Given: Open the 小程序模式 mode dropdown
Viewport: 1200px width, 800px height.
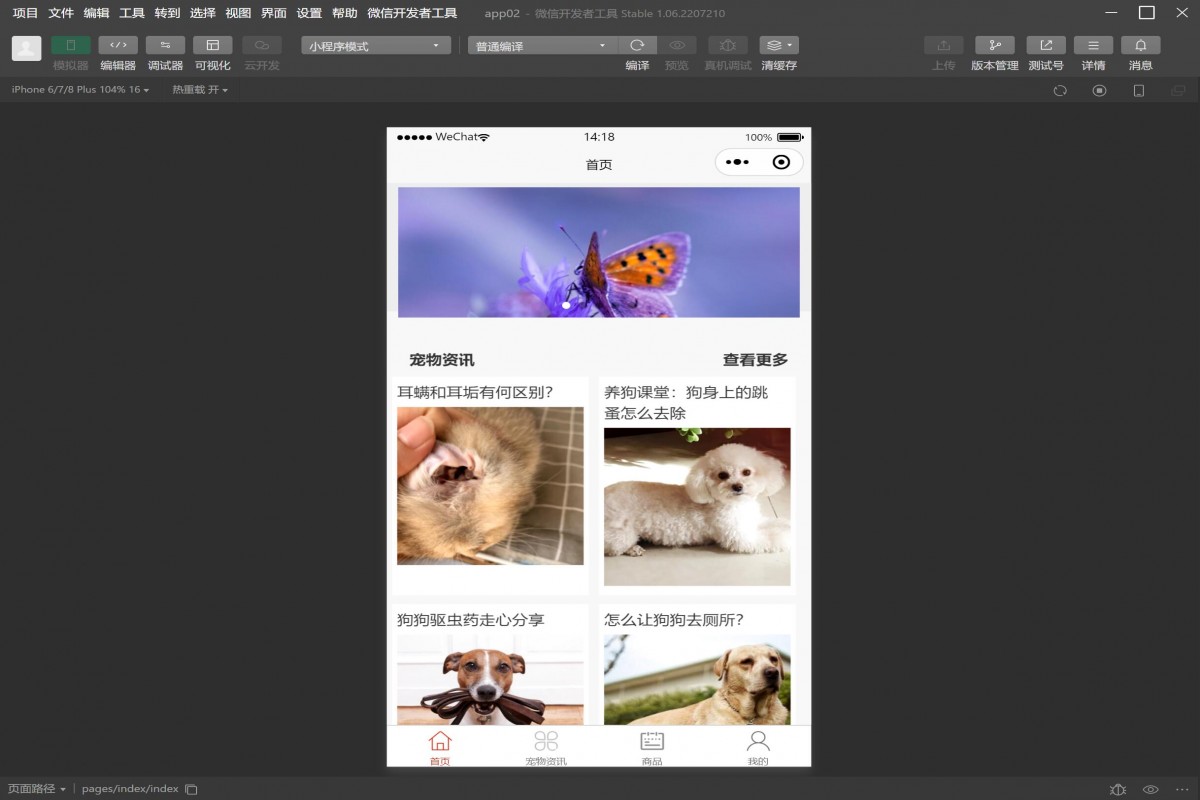Looking at the screenshot, I should click(x=374, y=45).
